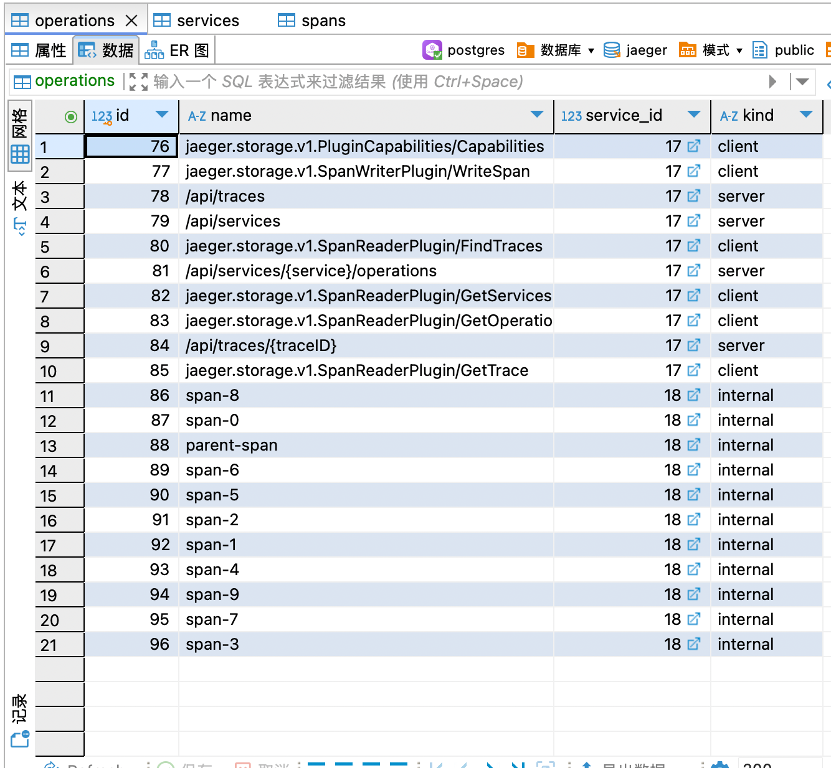Open foreign key link for id 76 row
This screenshot has width=832, height=768.
point(694,146)
